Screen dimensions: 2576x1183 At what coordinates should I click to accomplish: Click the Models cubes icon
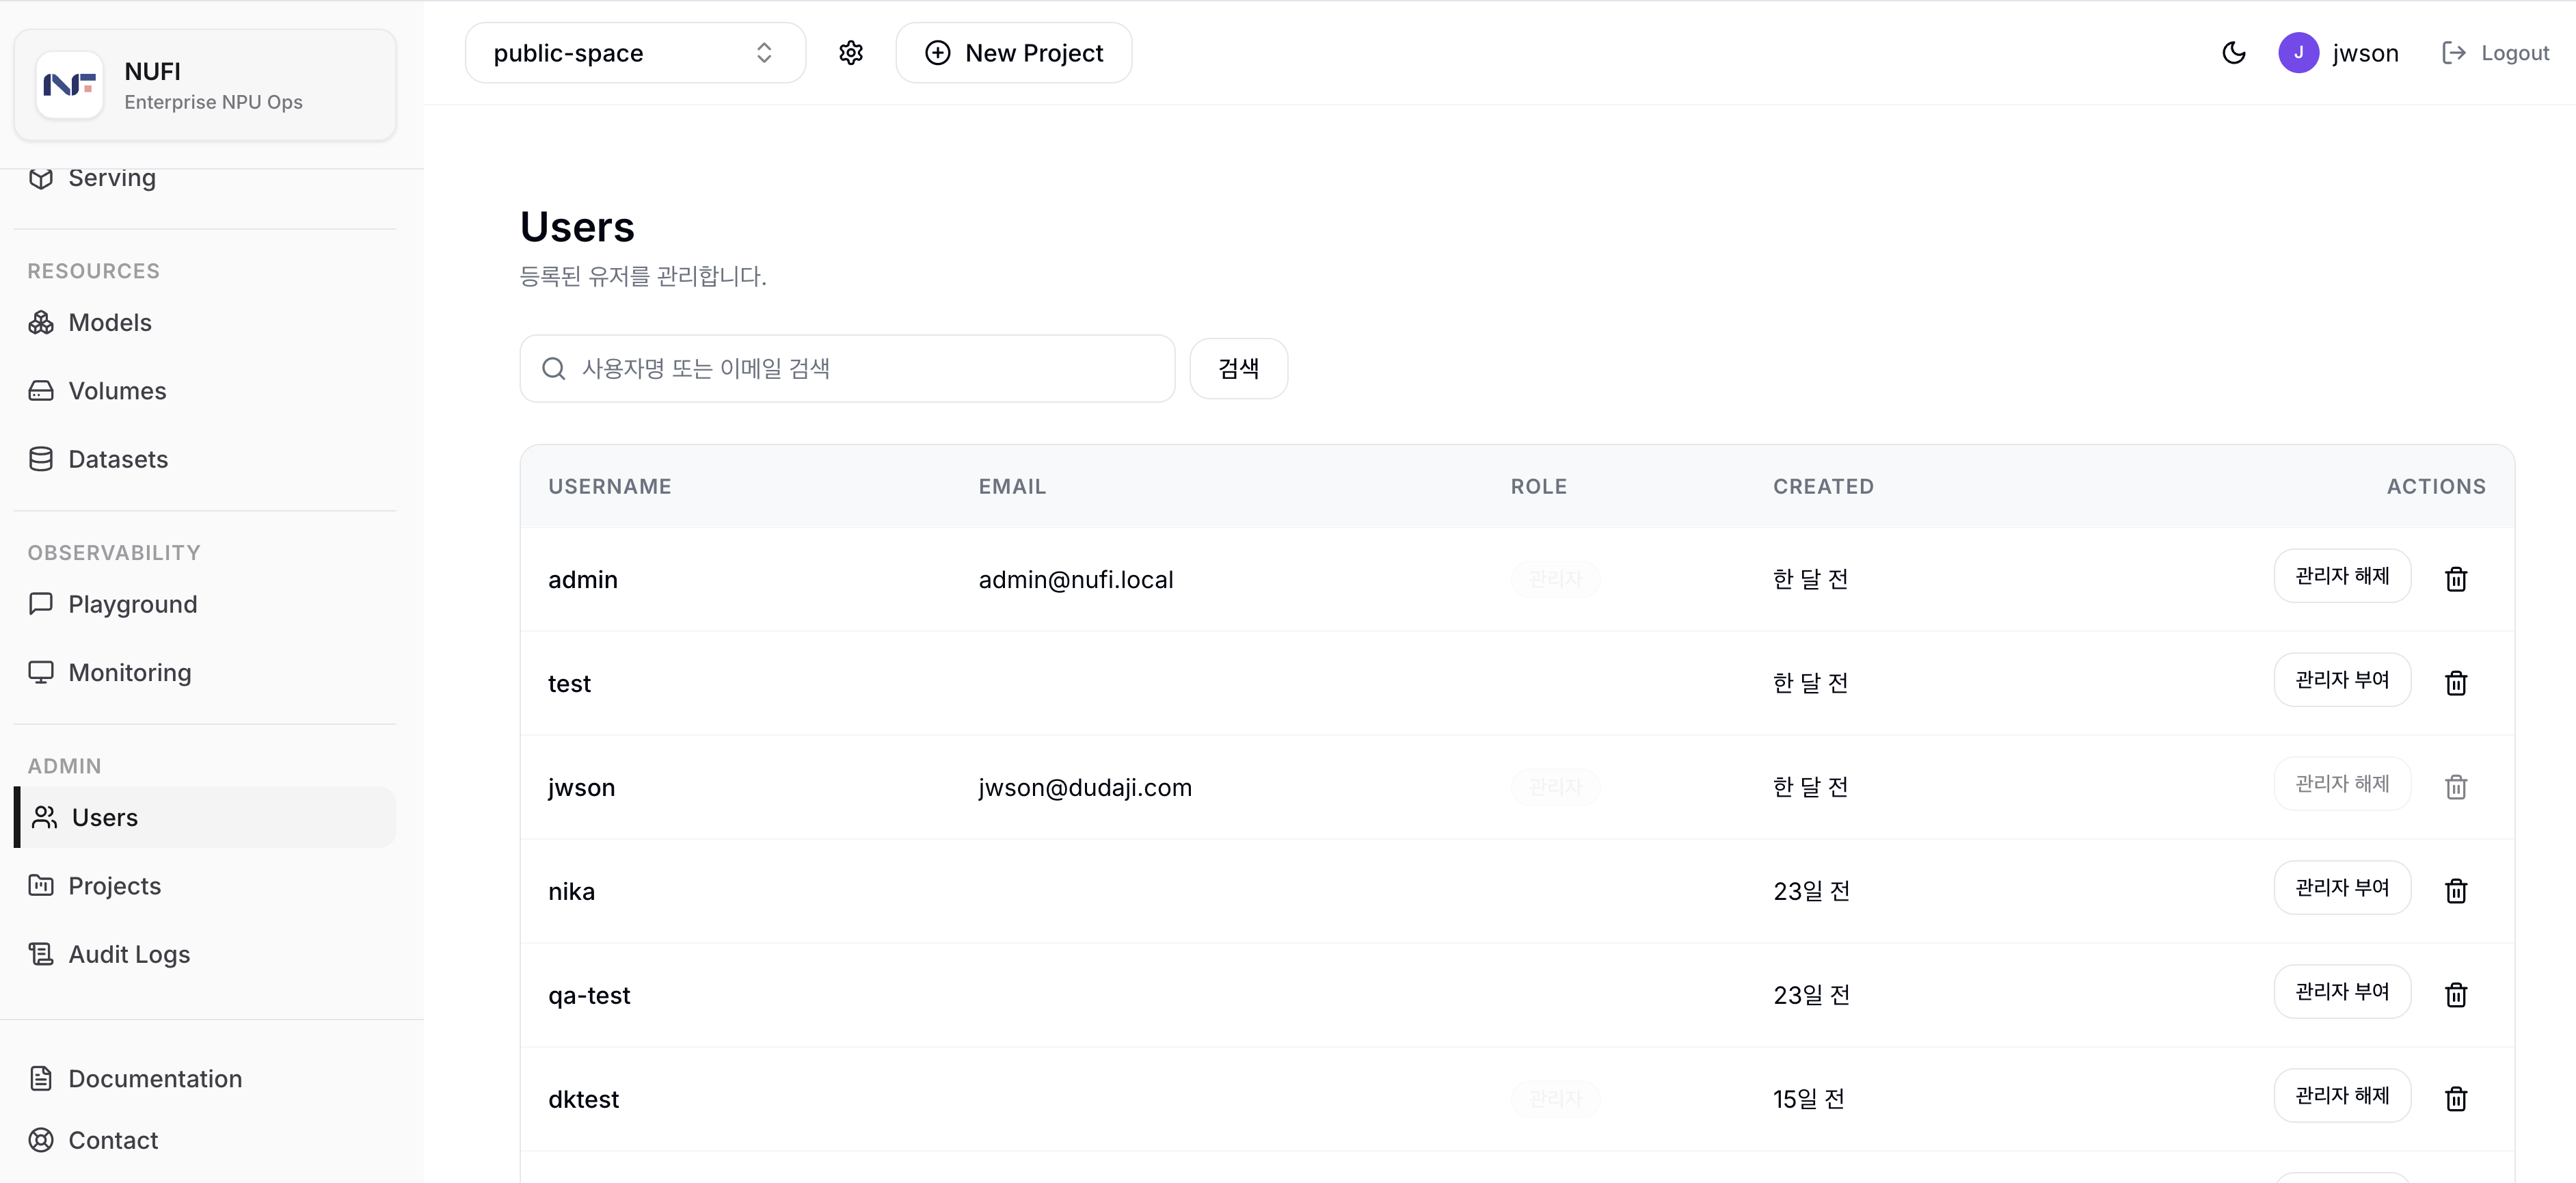(x=41, y=323)
